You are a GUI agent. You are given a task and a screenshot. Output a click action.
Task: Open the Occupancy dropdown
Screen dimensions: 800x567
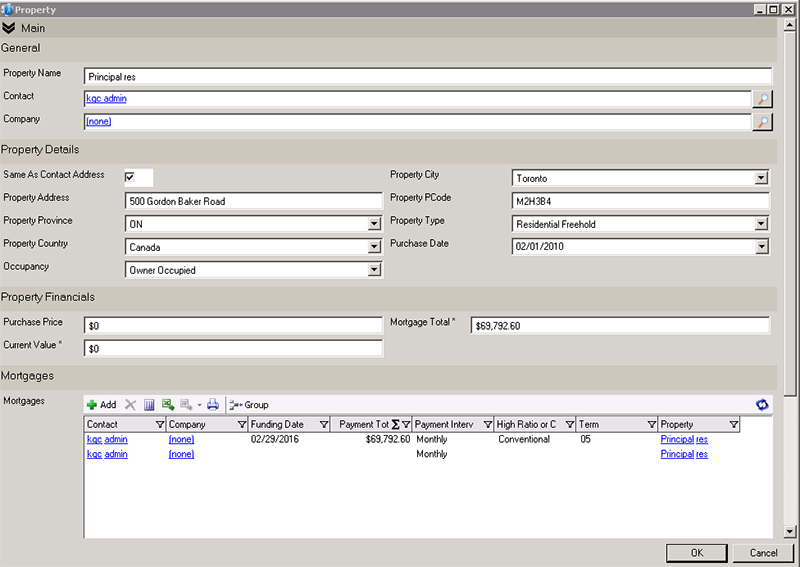click(x=374, y=269)
